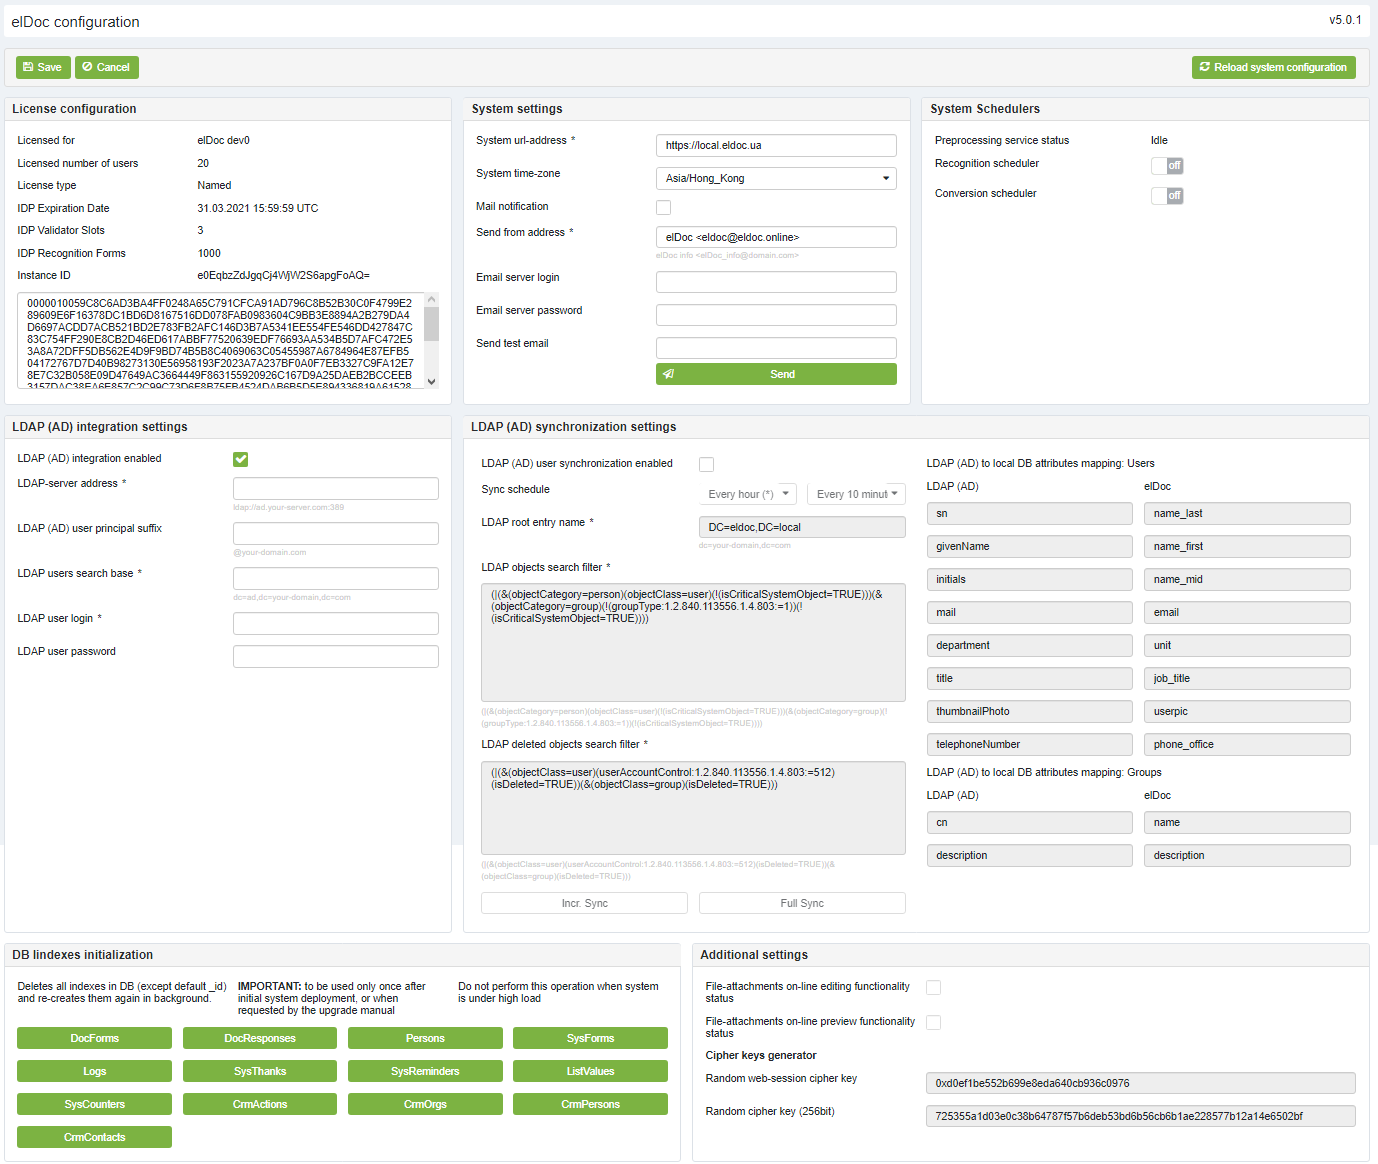Click the Instance ID value text
The image size is (1378, 1164).
coord(283,275)
